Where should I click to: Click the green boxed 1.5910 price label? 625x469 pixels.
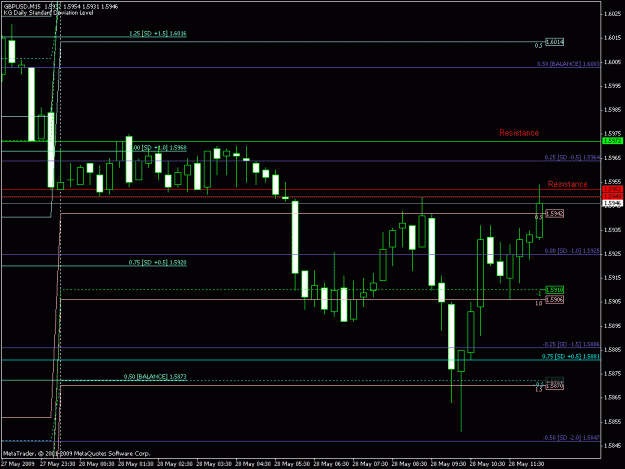pos(554,290)
